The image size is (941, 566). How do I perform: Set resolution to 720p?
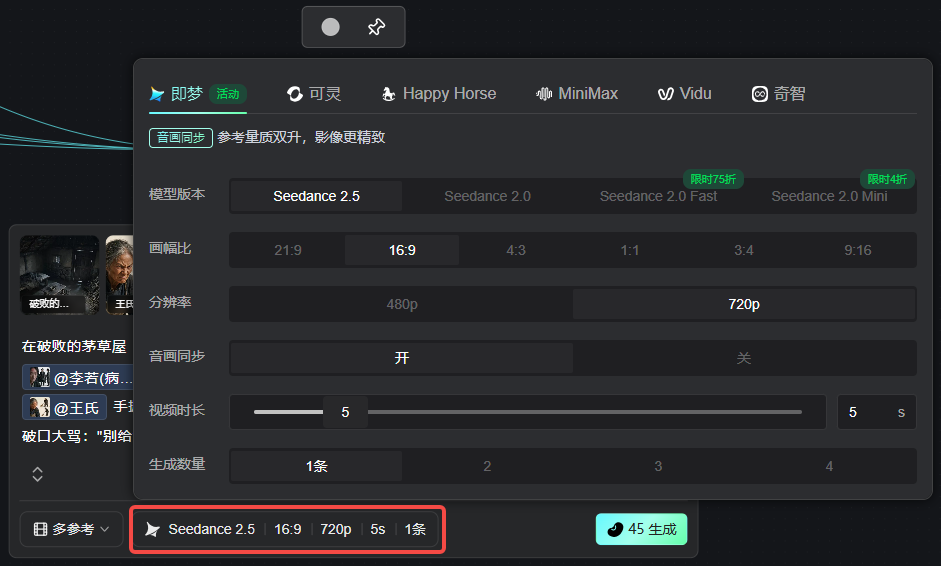744,304
